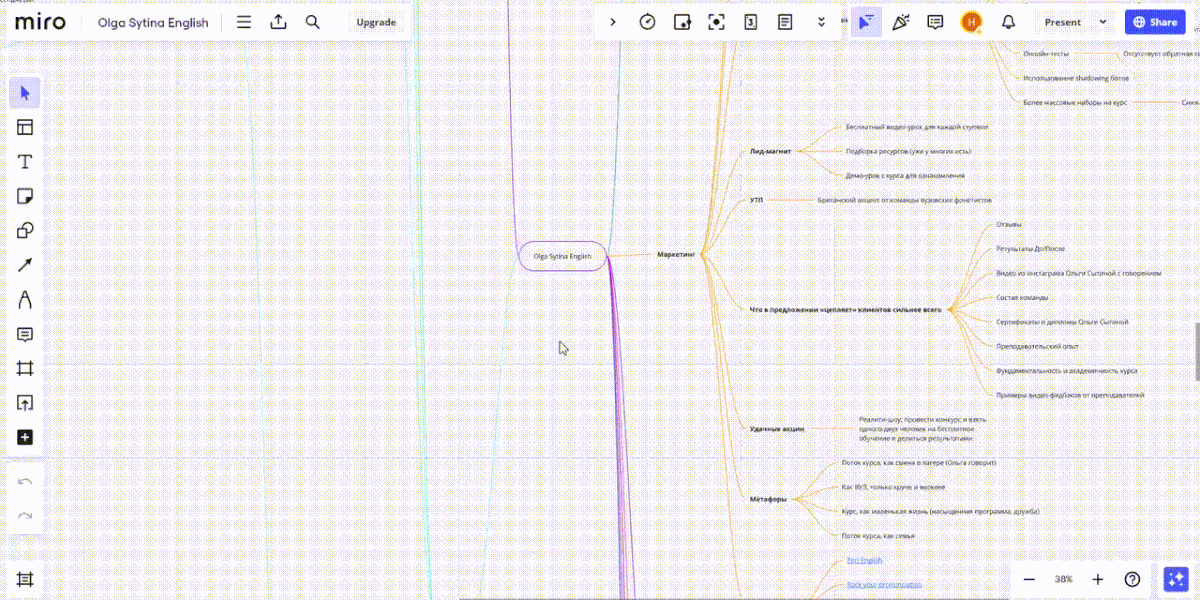
Task: Open the main hamburger menu
Action: (244, 22)
